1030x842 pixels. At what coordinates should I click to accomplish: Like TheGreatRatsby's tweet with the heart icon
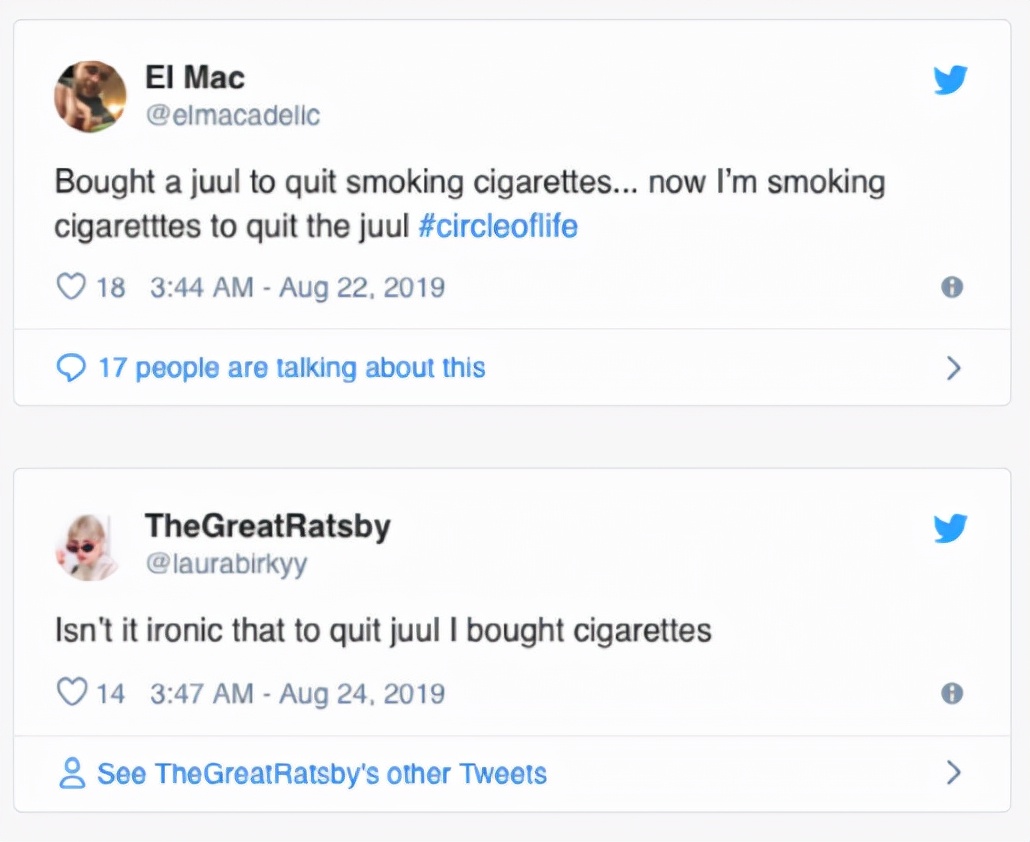pyautogui.click(x=71, y=693)
